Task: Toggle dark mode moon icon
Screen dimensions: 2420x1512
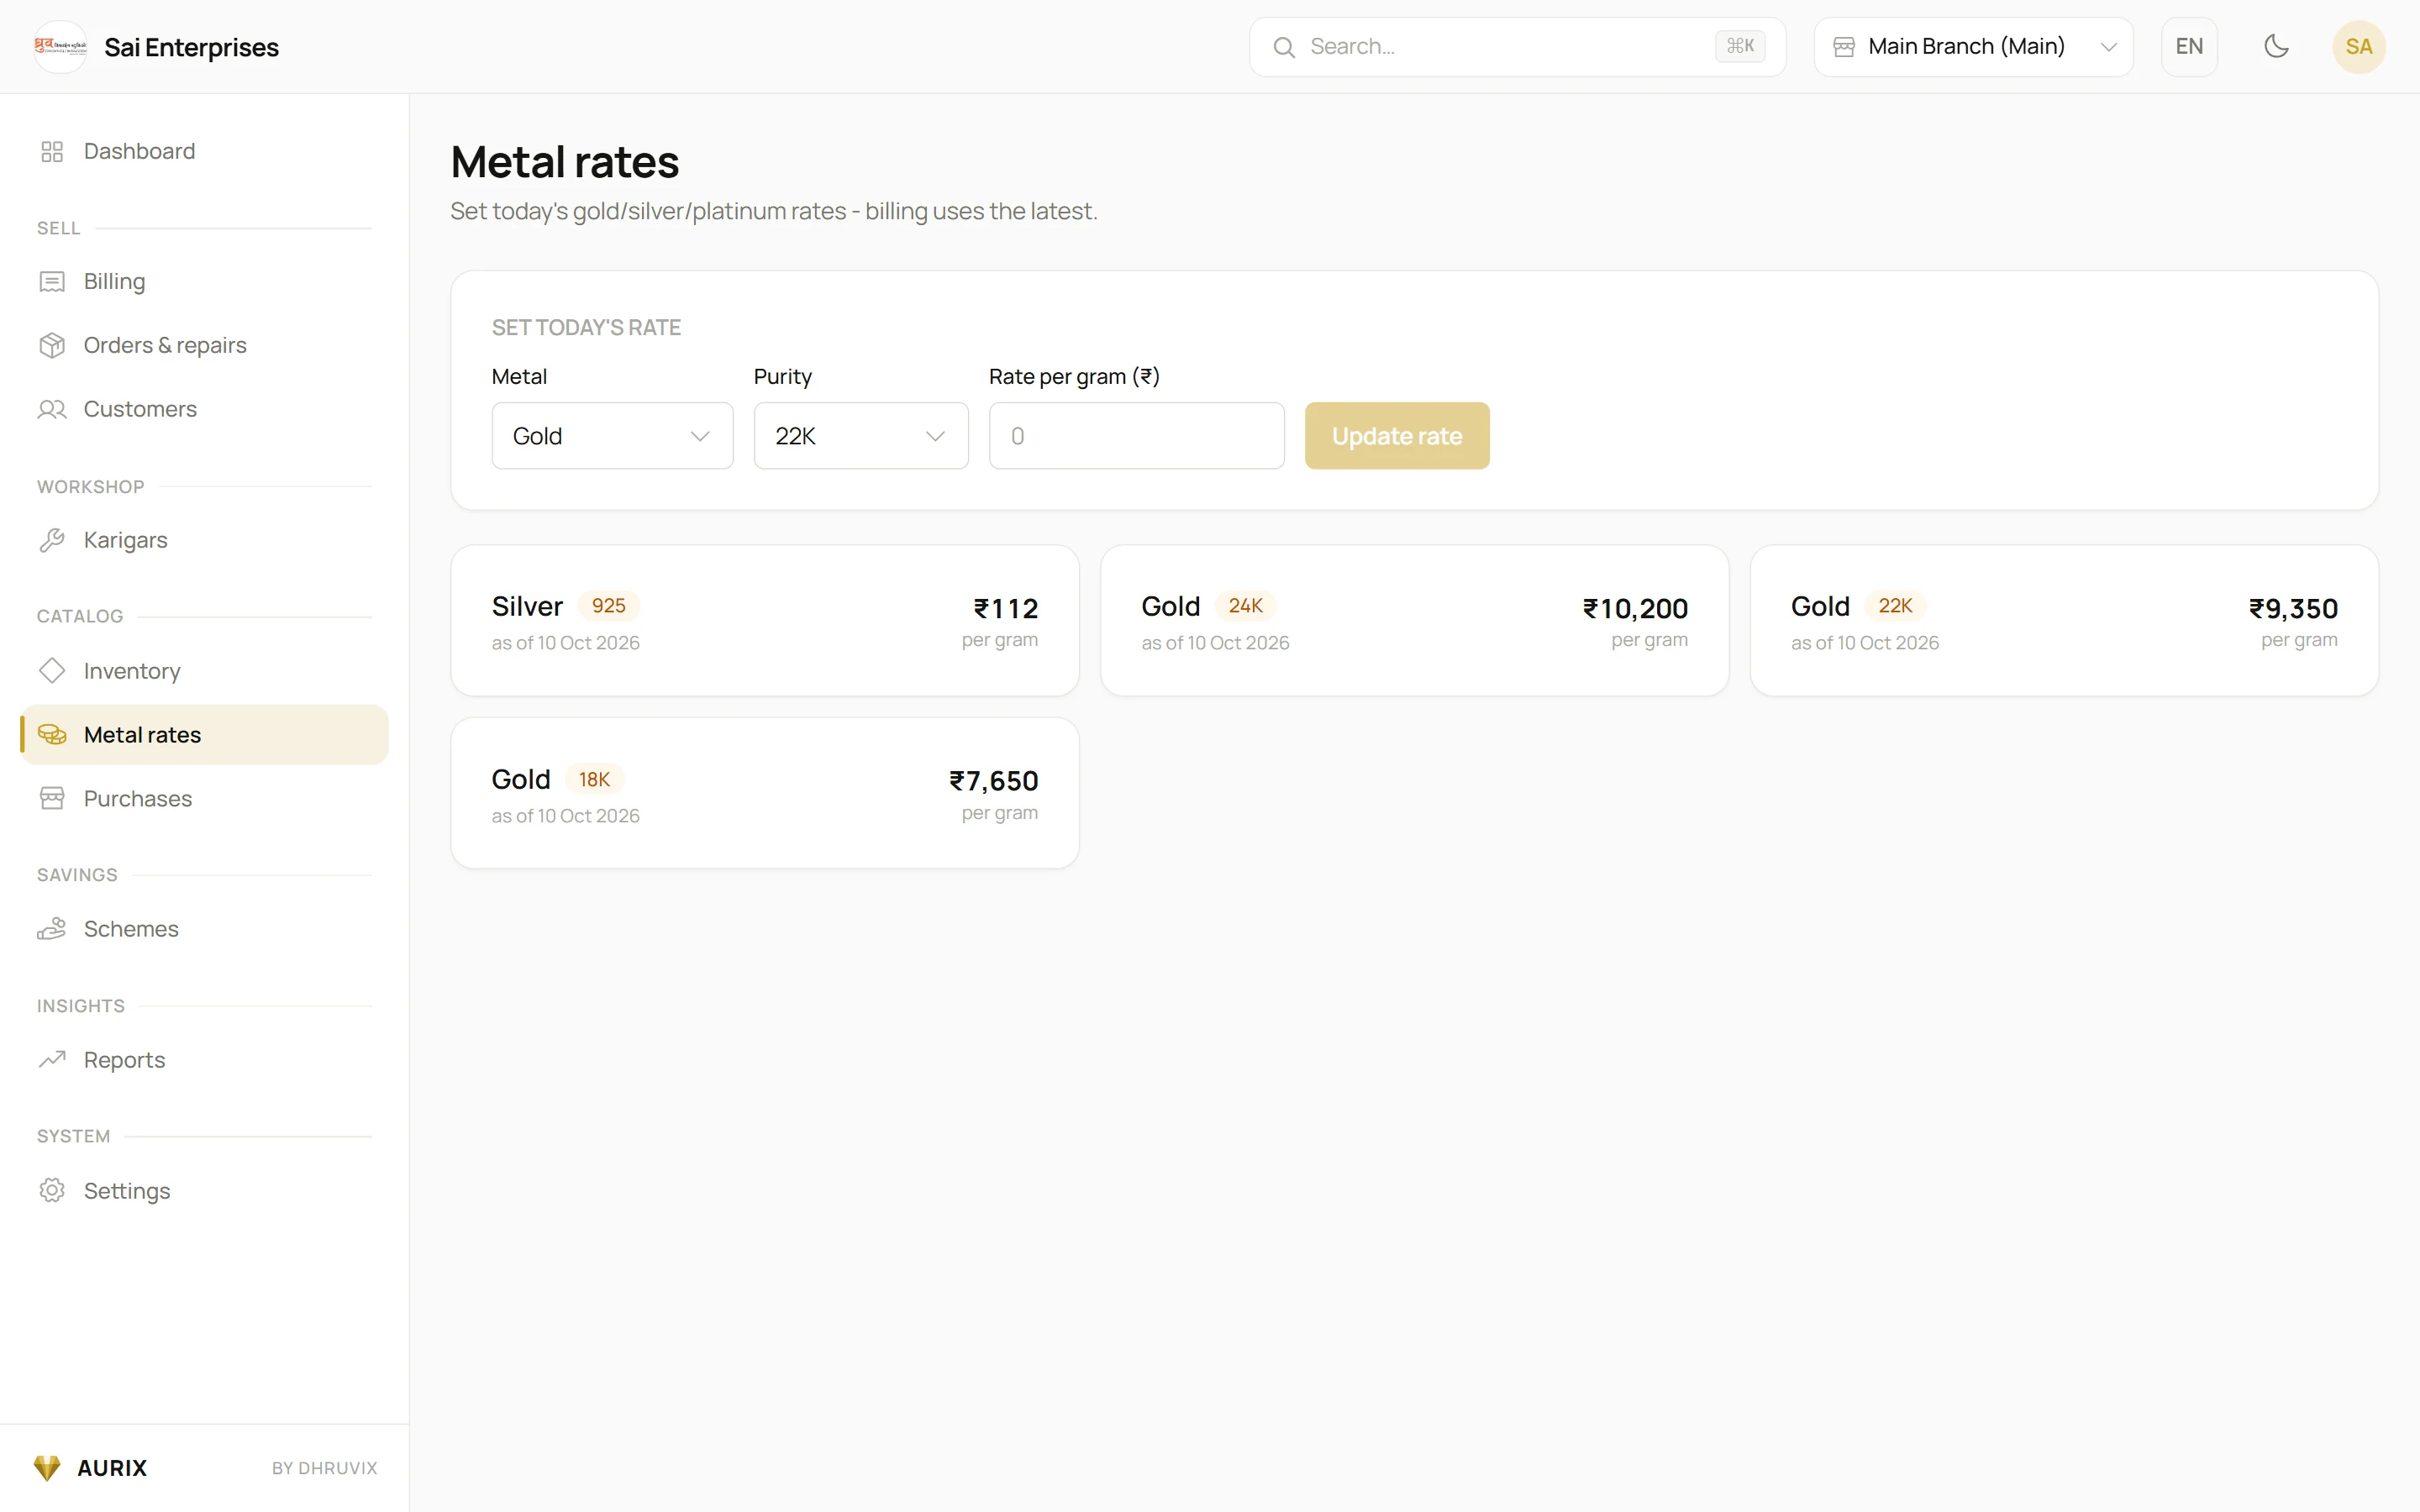Action: point(2276,46)
